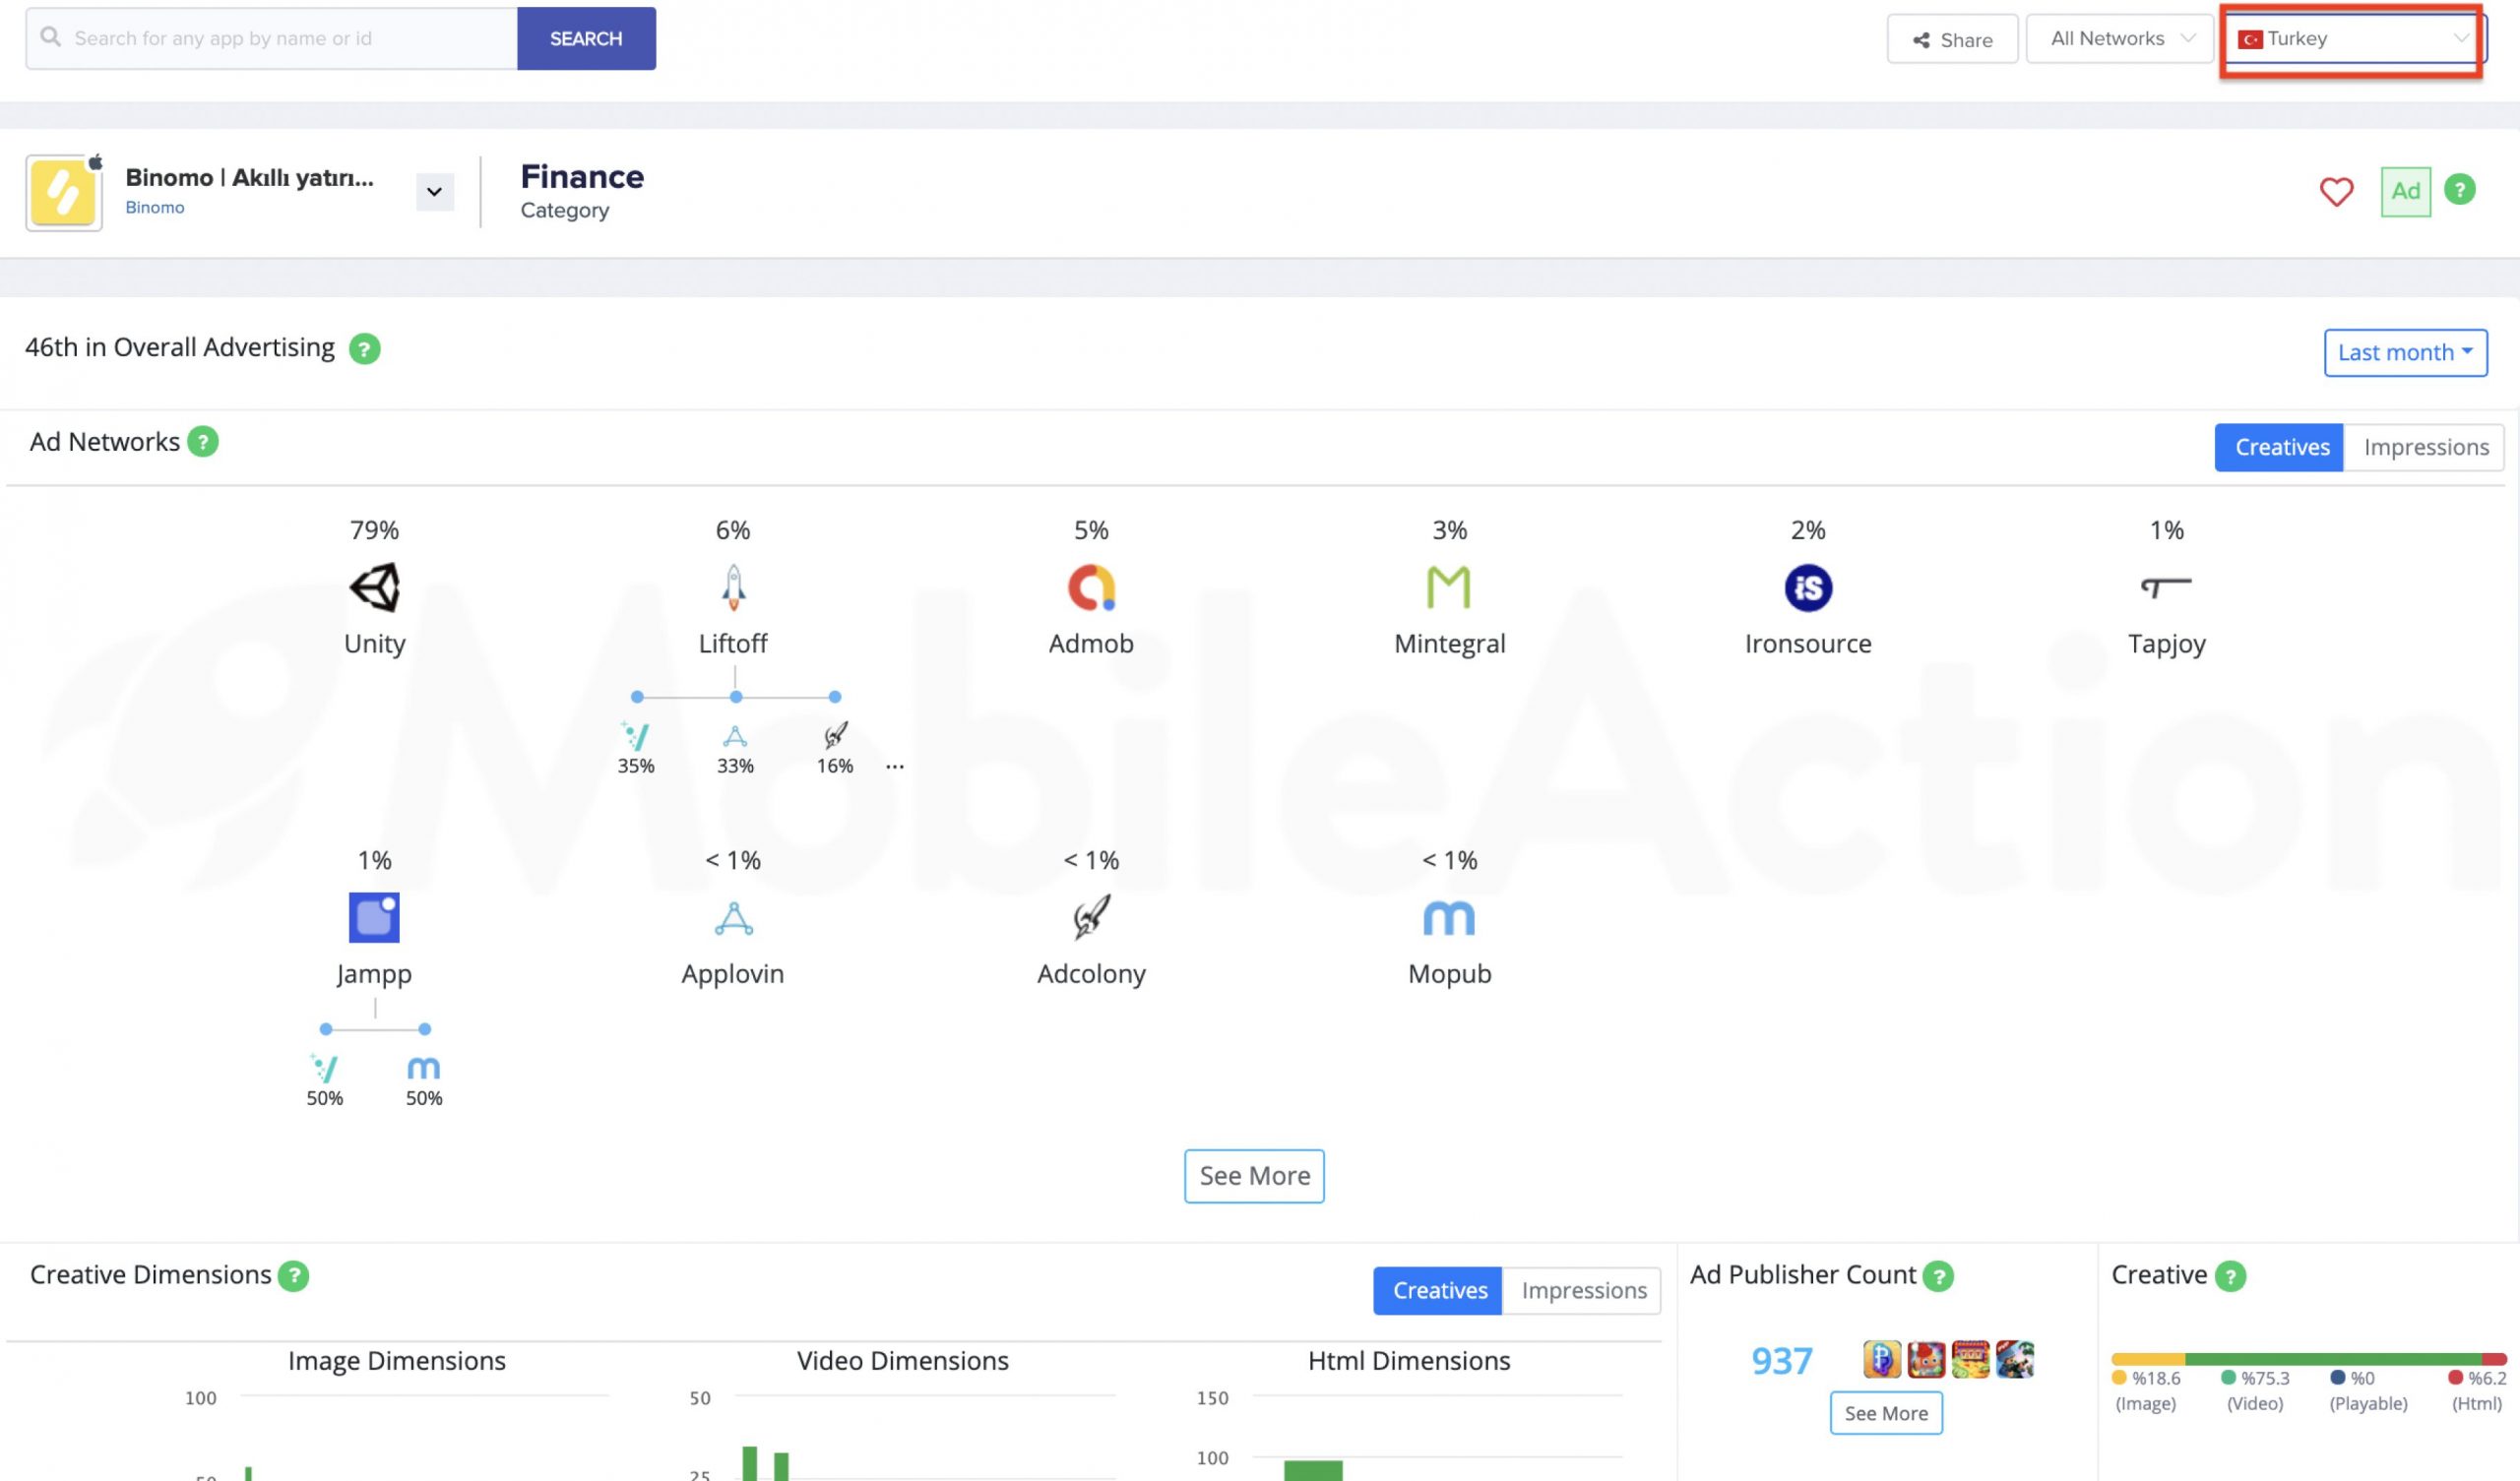Click the first publisher app thumbnail
2520x1481 pixels.
point(1881,1359)
